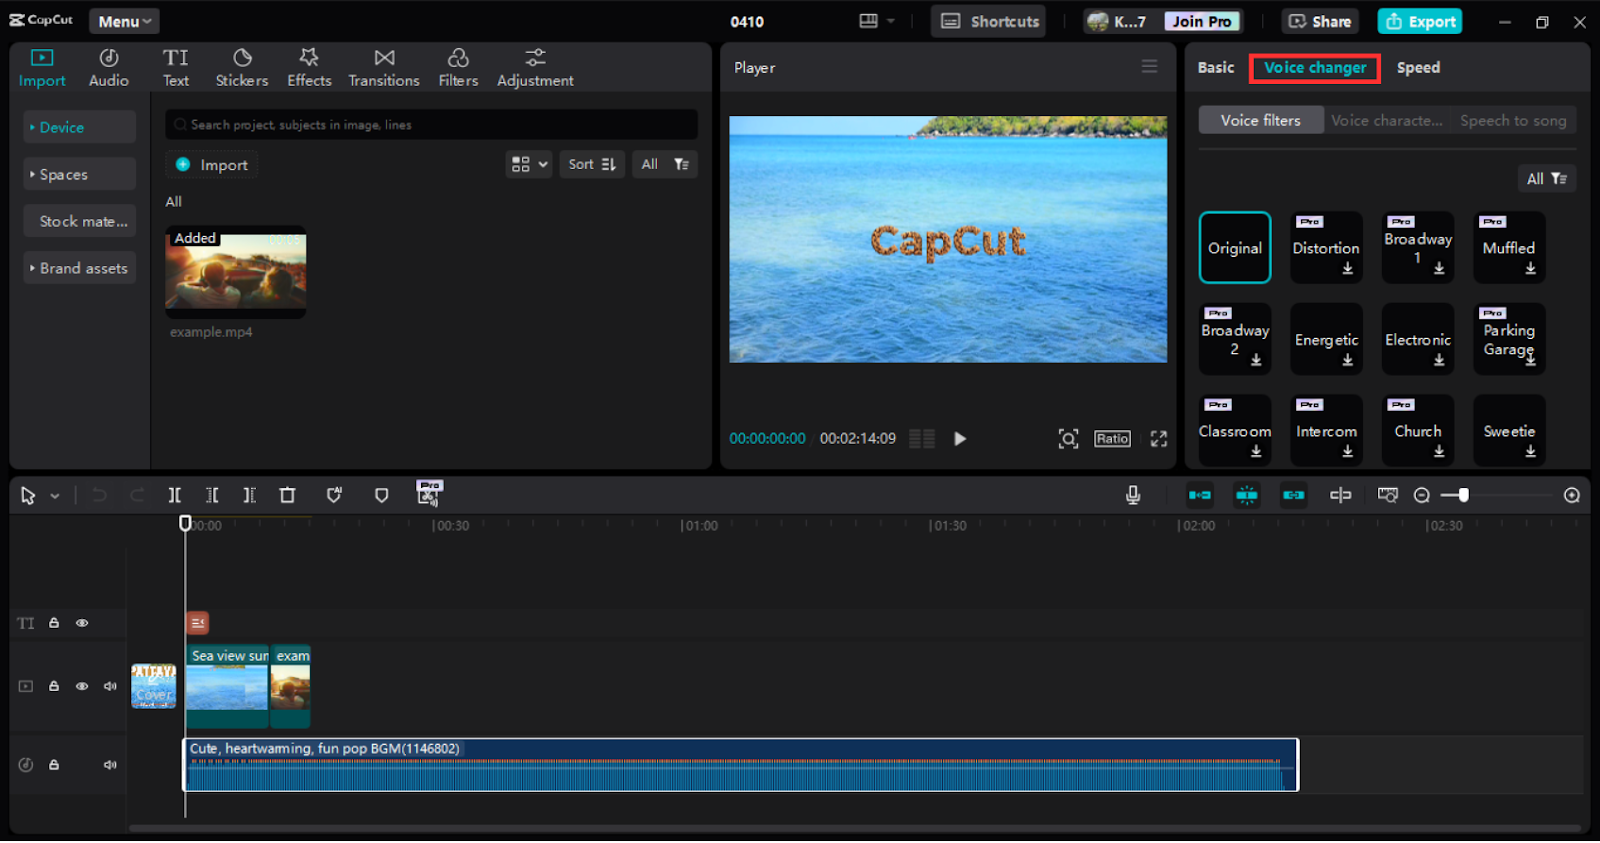The width and height of the screenshot is (1600, 843).
Task: Click the search project input field
Action: [x=431, y=124]
